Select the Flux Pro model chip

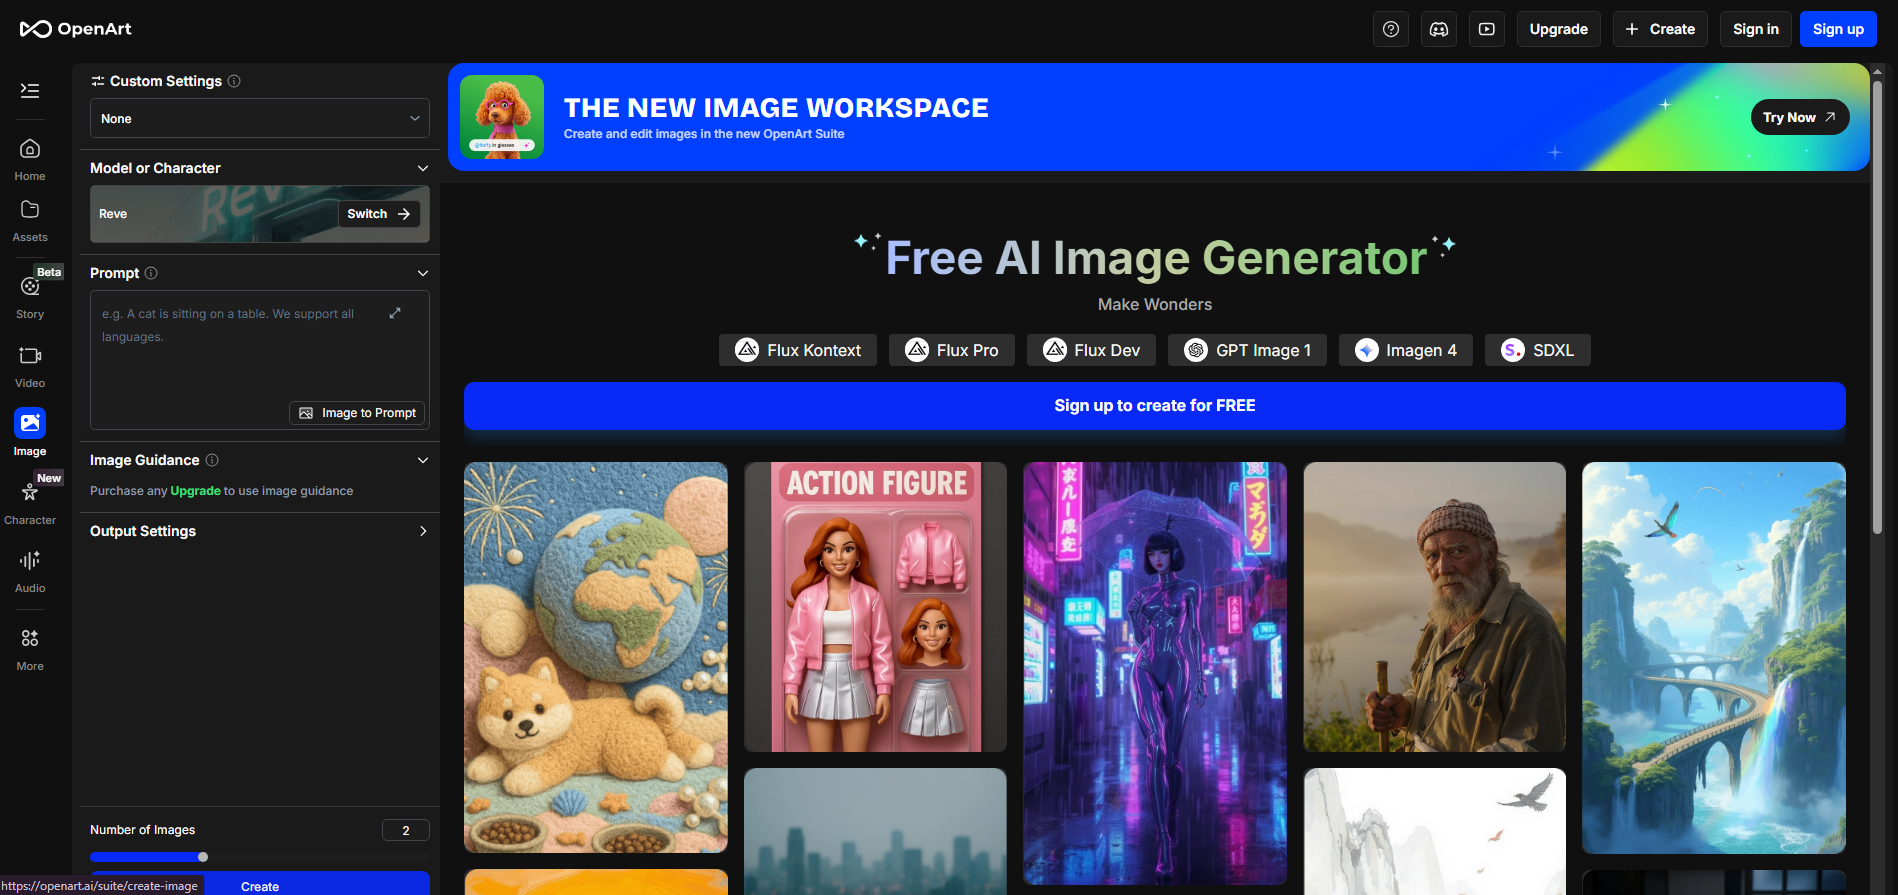pos(951,350)
